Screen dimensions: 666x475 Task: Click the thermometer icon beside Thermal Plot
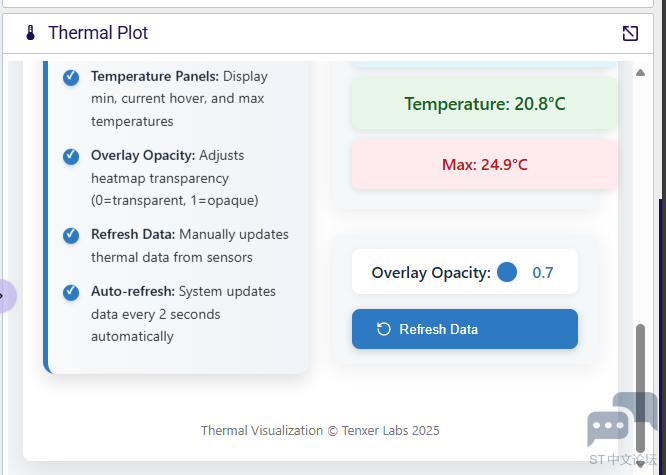[x=30, y=33]
